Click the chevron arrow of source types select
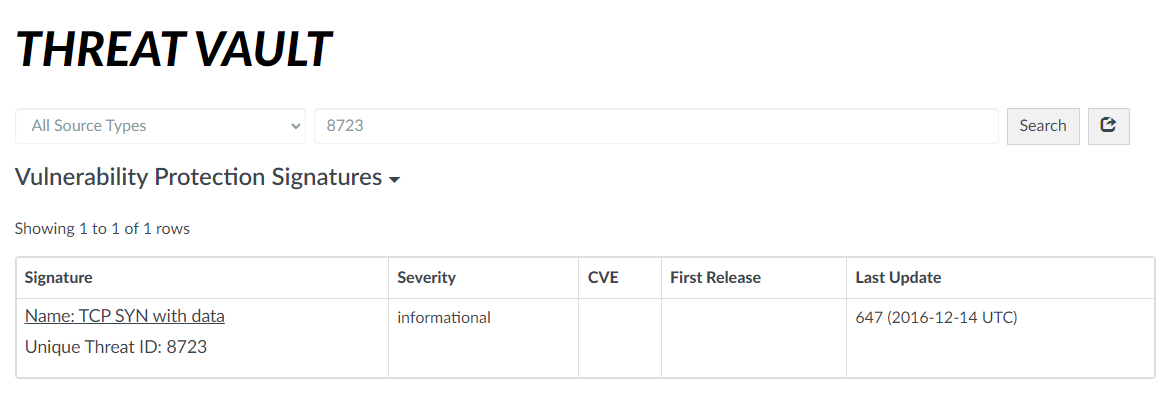Image resolution: width=1175 pixels, height=405 pixels. click(x=295, y=126)
